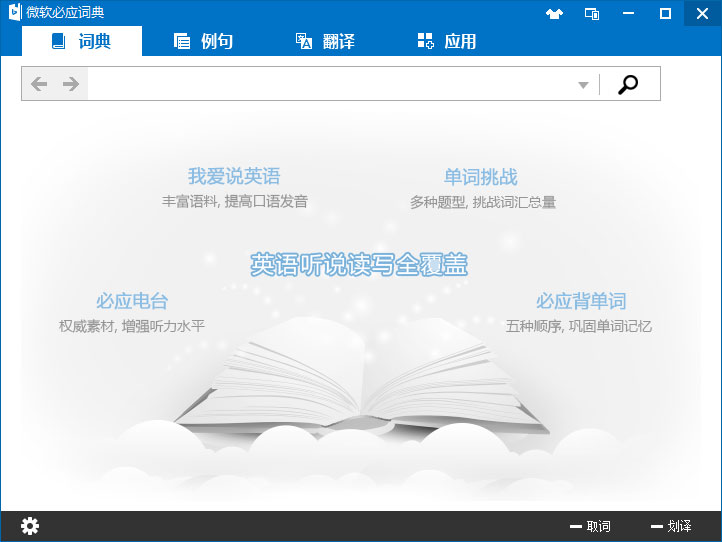Switch to the 例句 tab
This screenshot has height=542, width=722.
(203, 41)
